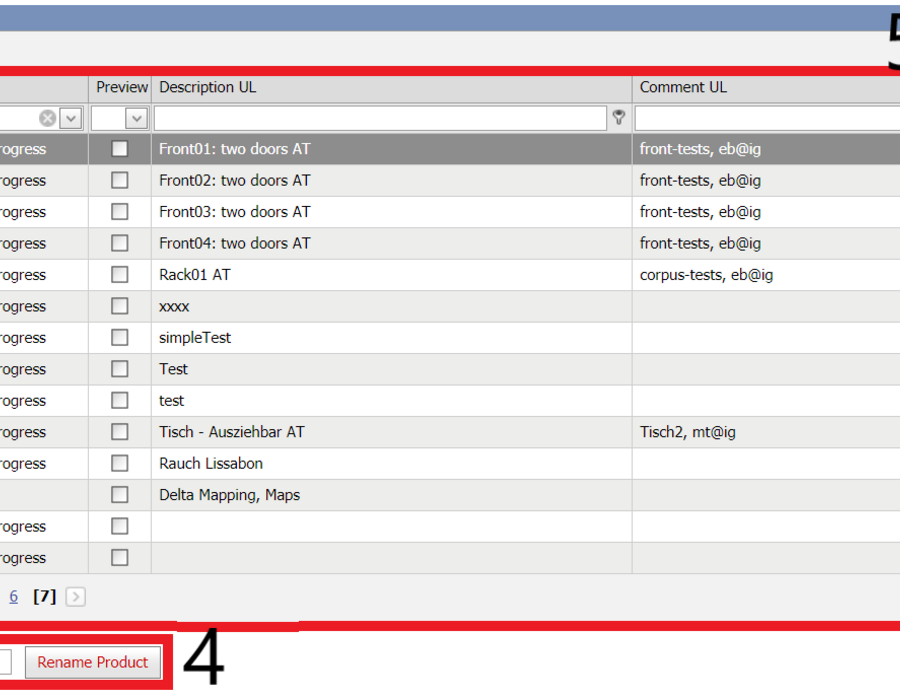Select the Rauch Lissabon row text
Image resolution: width=900 pixels, height=700 pixels.
[x=211, y=464]
